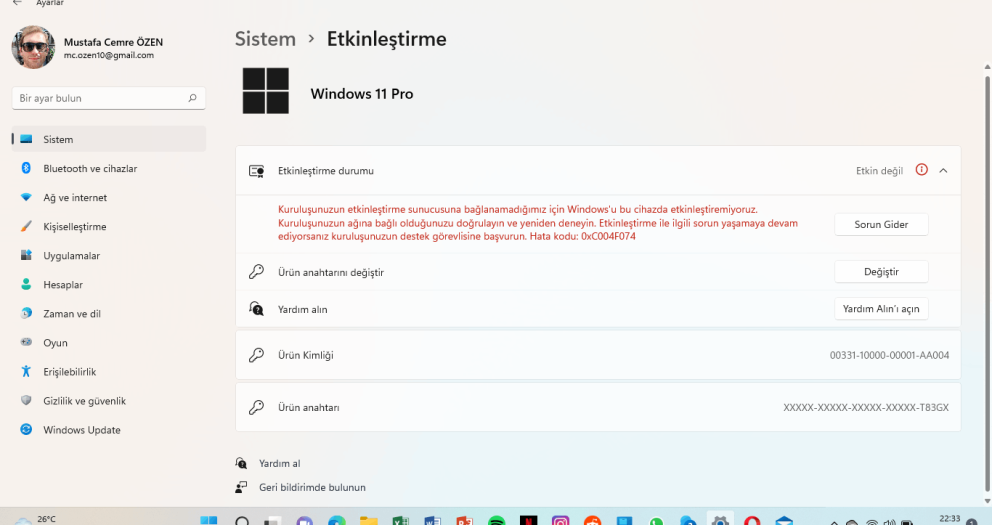
Task: Click the user profile photo
Action: (34, 47)
